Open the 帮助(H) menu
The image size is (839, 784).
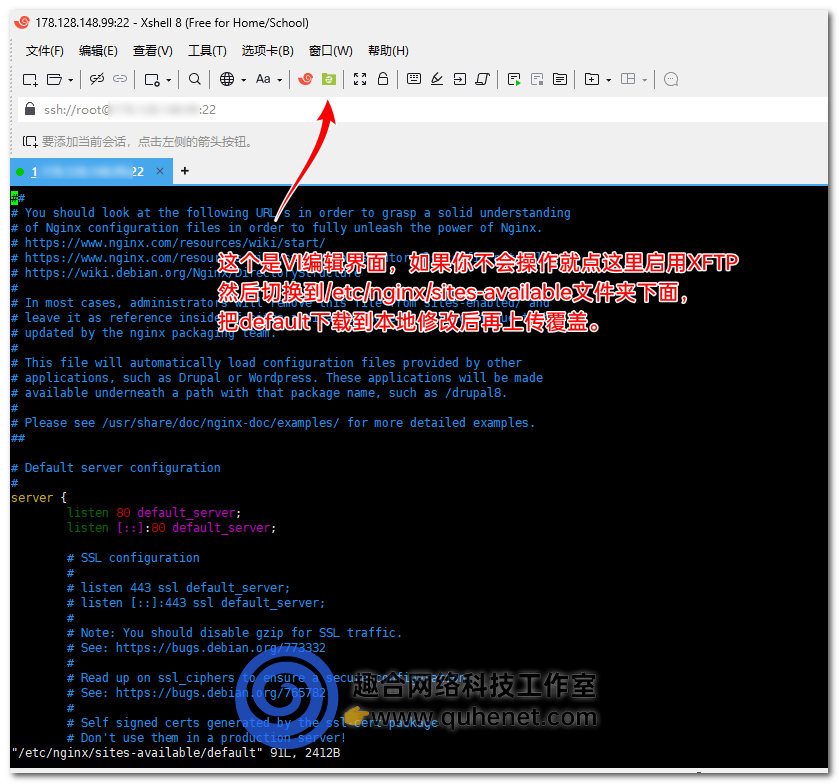tap(388, 51)
